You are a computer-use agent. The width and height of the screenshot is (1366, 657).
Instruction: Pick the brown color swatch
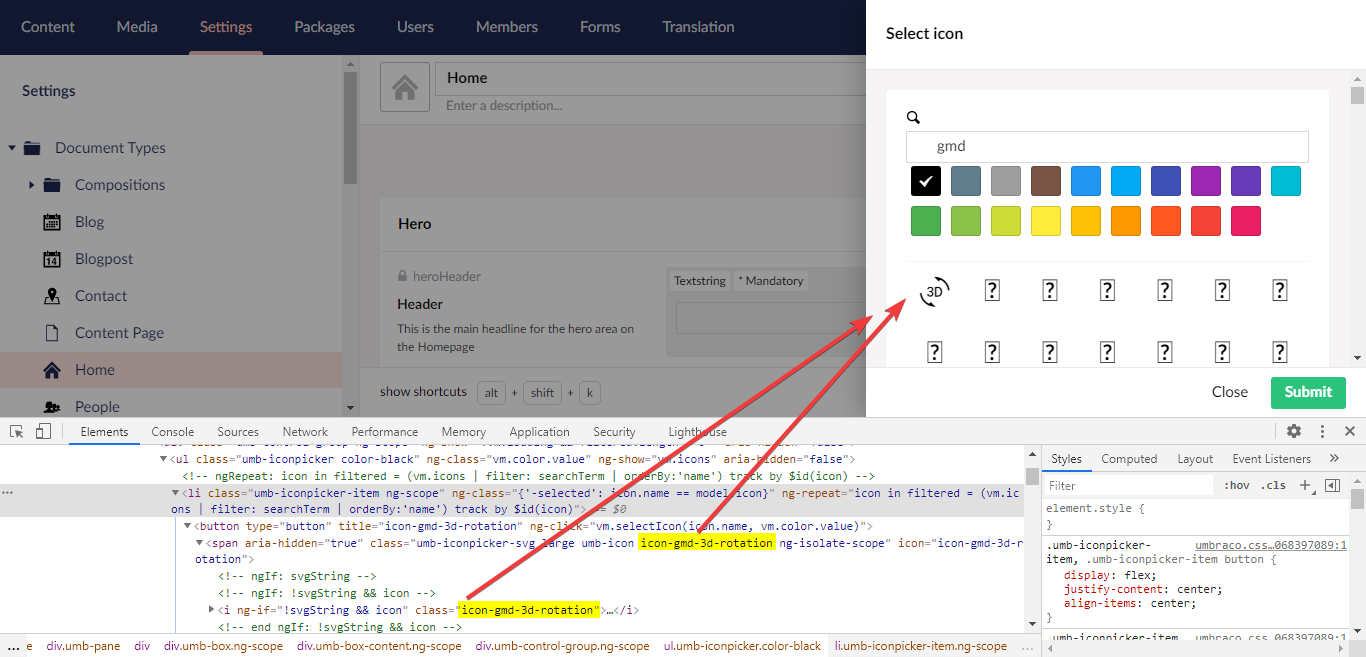pos(1046,181)
